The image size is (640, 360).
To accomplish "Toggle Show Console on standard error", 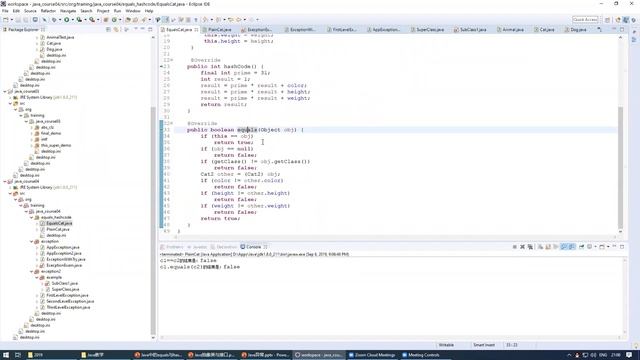I will click(572, 247).
